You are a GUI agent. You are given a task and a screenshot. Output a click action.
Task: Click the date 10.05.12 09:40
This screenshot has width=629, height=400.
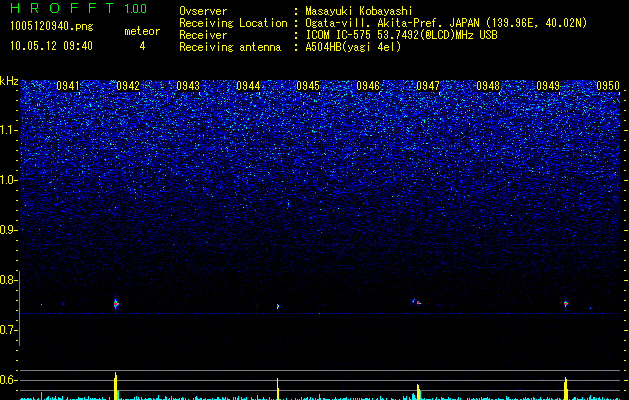coord(51,46)
